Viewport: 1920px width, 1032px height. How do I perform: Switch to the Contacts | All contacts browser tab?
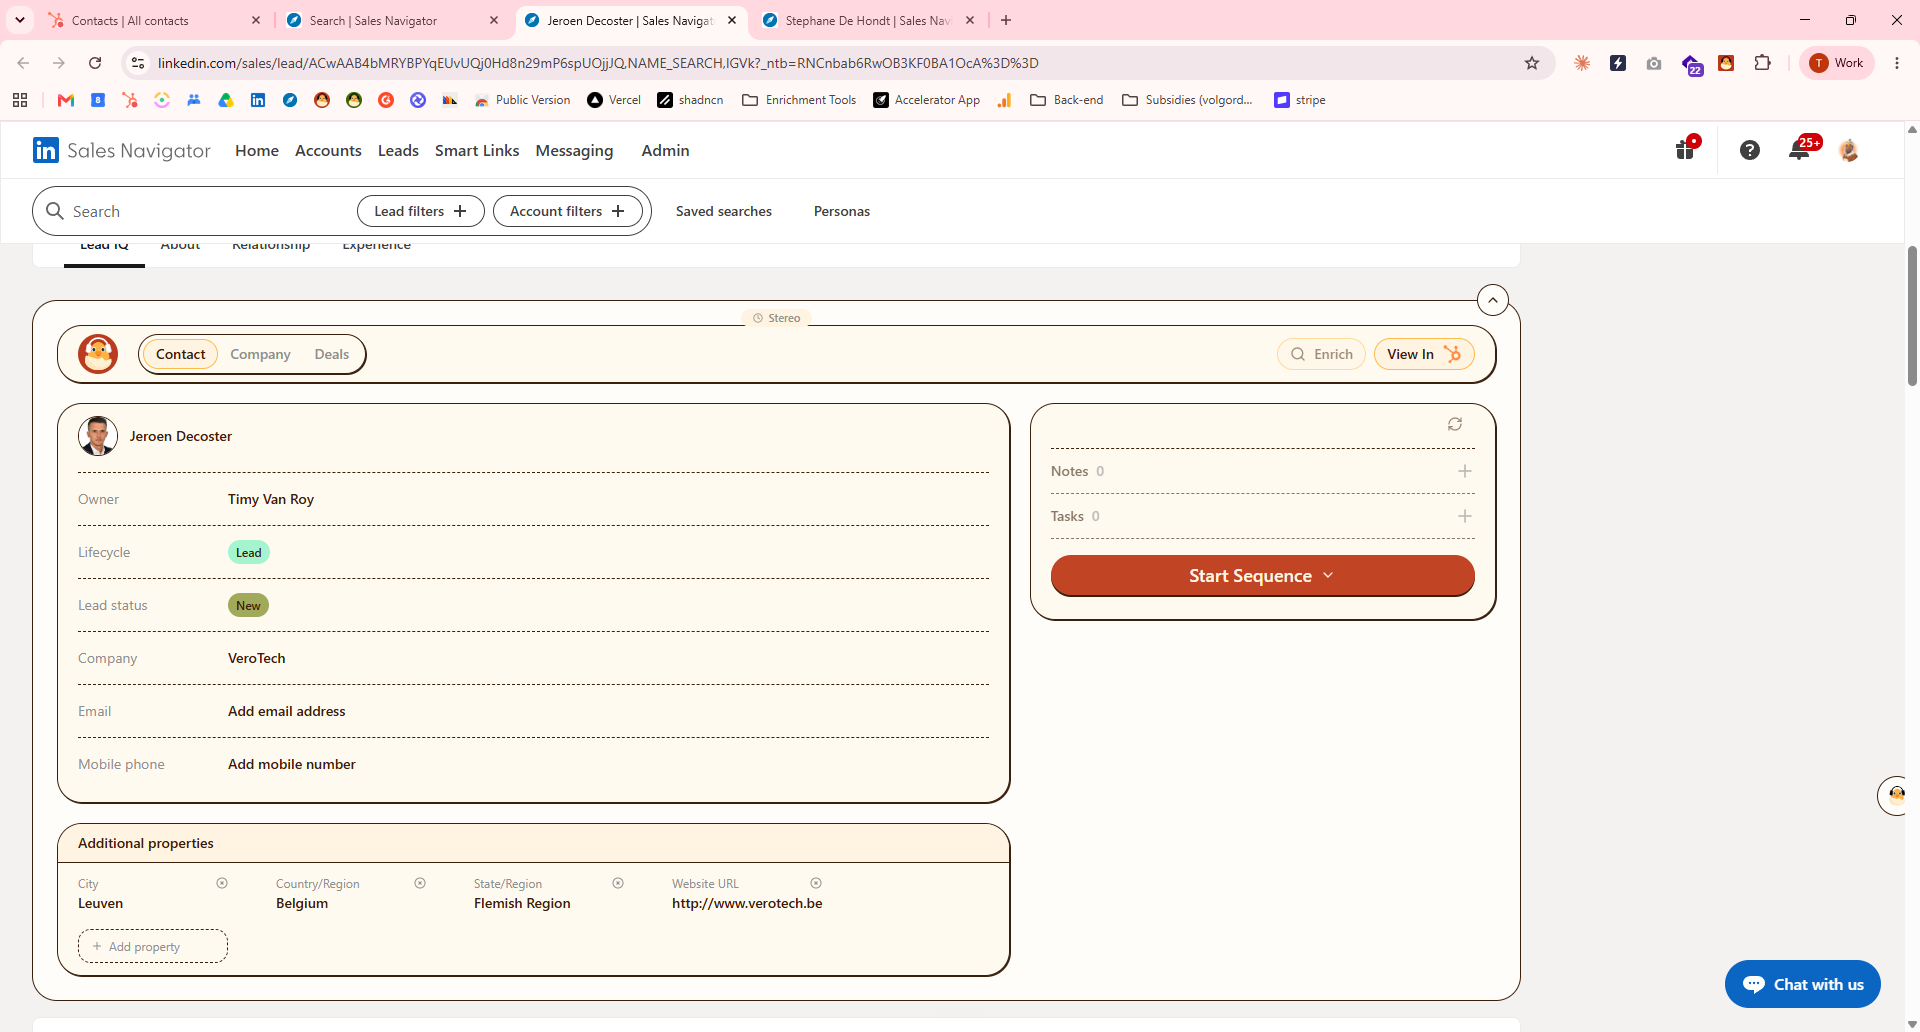click(155, 20)
